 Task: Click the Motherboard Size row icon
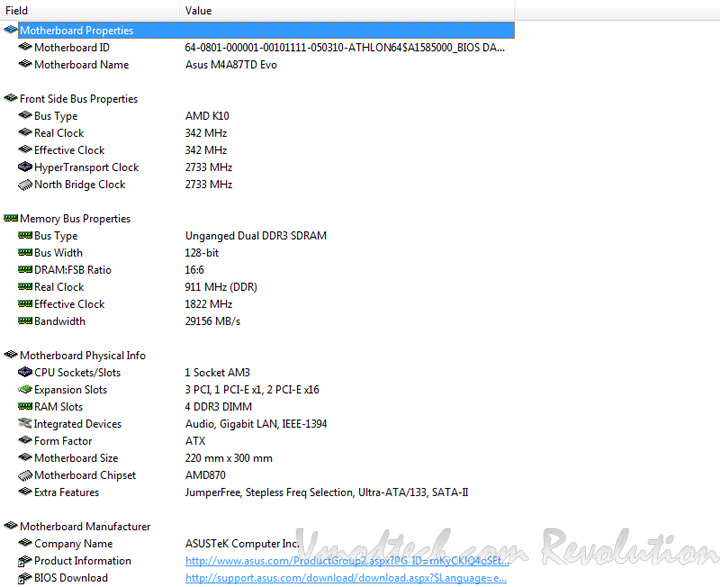(25, 457)
